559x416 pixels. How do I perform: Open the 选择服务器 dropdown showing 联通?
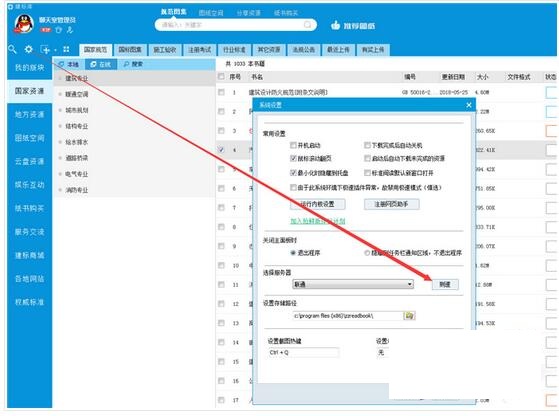click(x=353, y=284)
